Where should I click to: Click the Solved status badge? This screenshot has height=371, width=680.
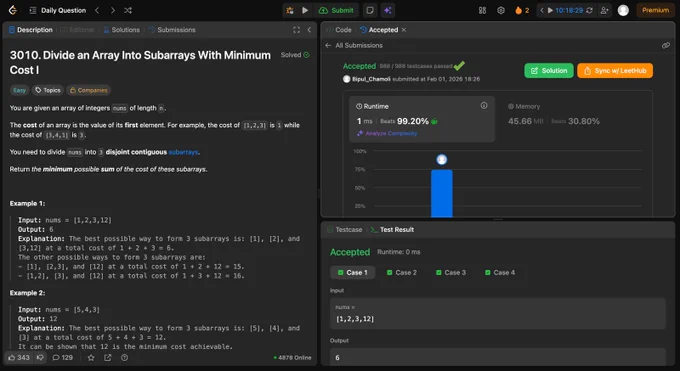tap(295, 55)
